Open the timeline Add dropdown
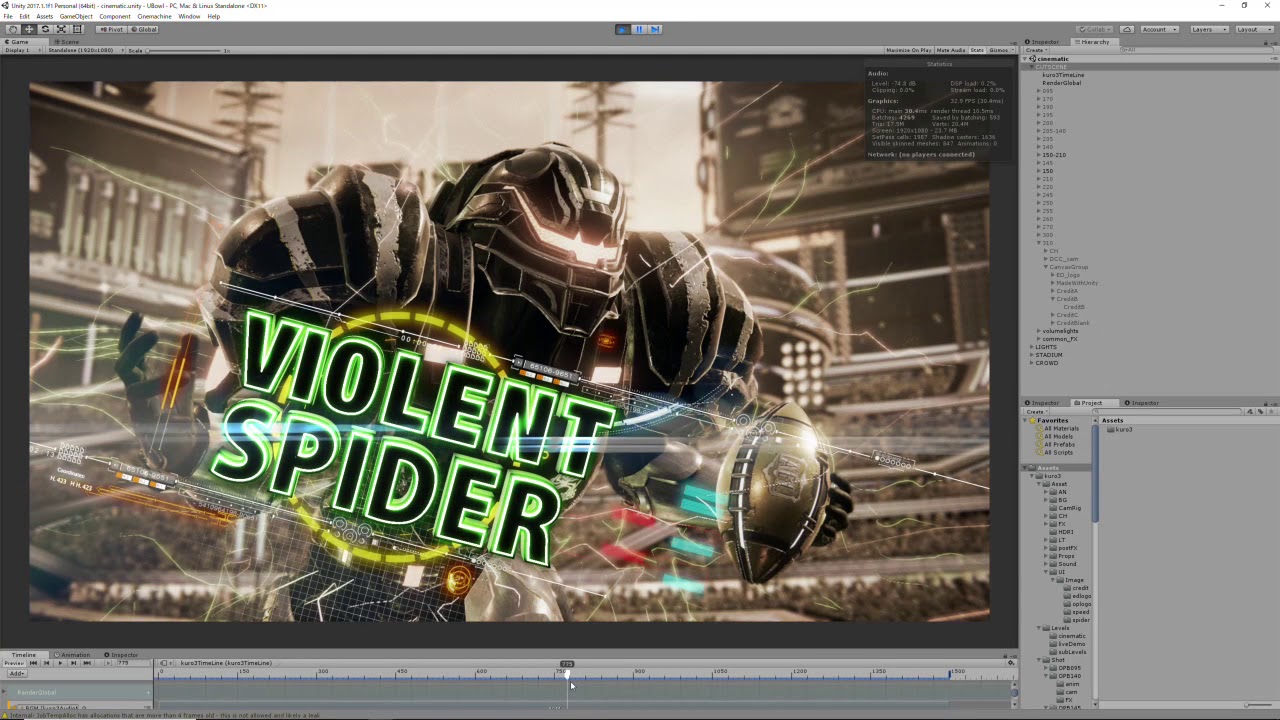 click(x=17, y=673)
